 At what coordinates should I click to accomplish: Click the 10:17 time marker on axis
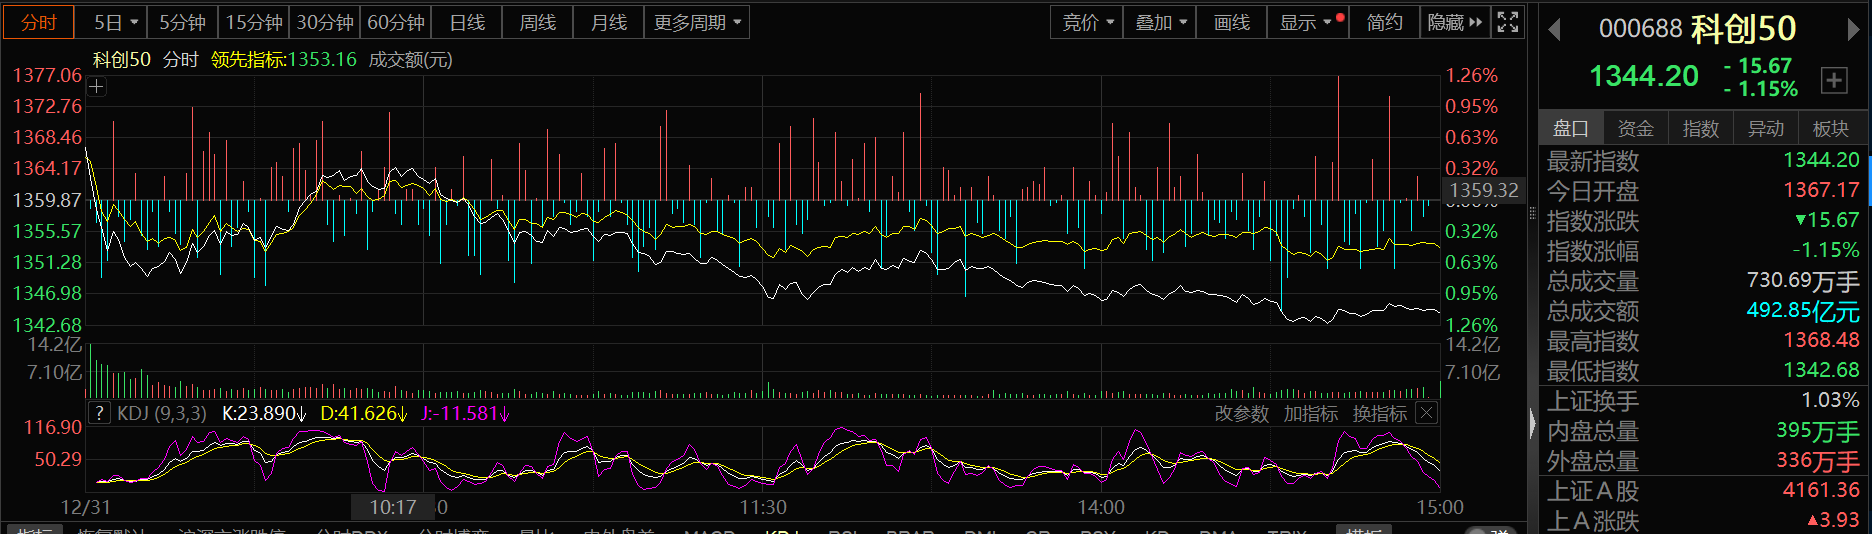[x=393, y=507]
